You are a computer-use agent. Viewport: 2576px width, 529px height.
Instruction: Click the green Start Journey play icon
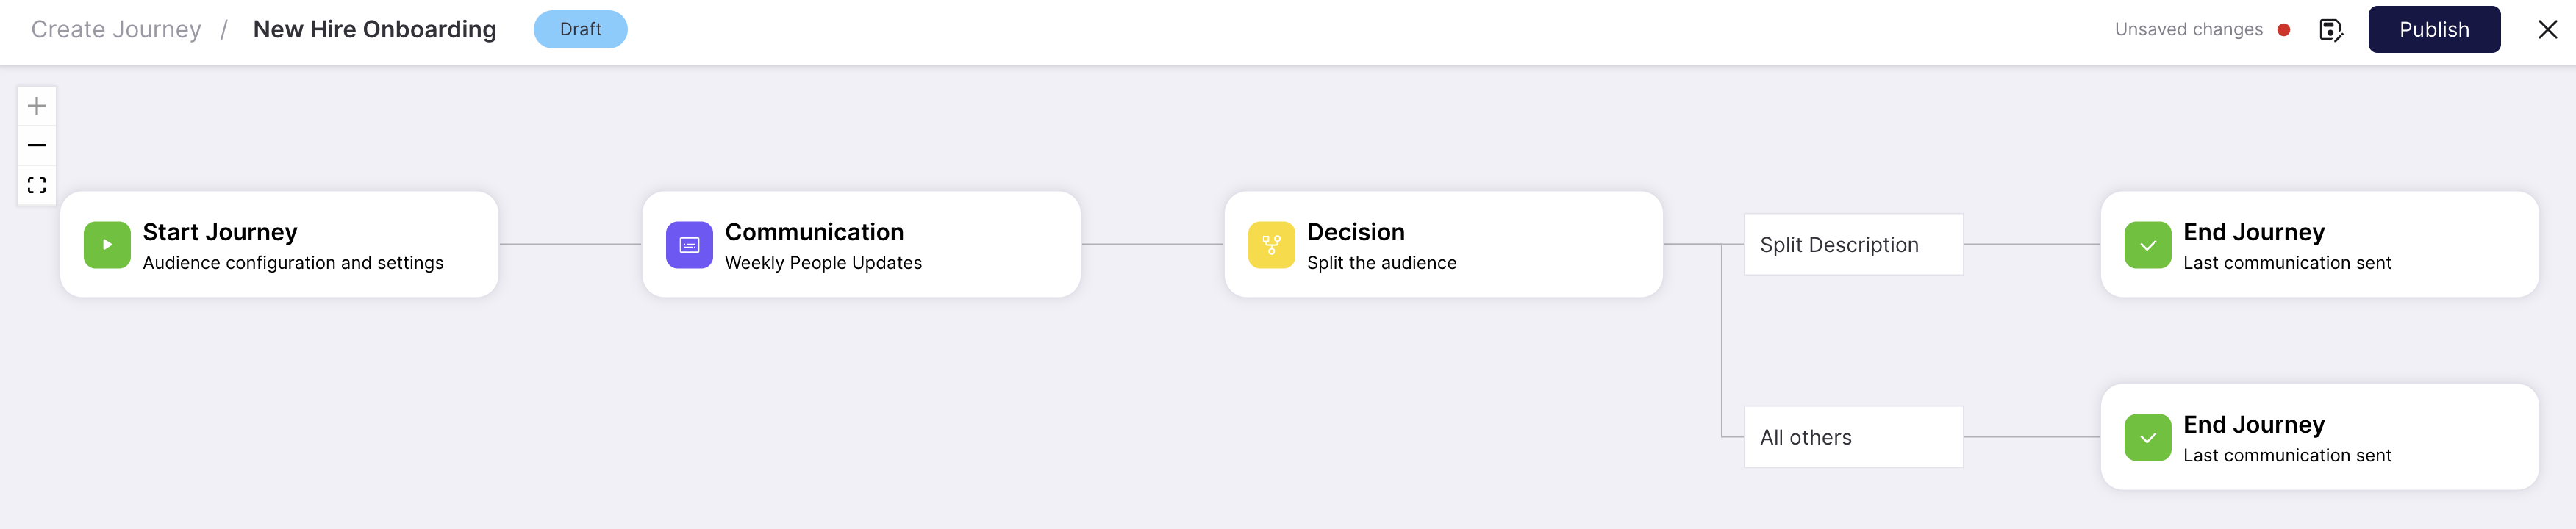click(x=107, y=245)
